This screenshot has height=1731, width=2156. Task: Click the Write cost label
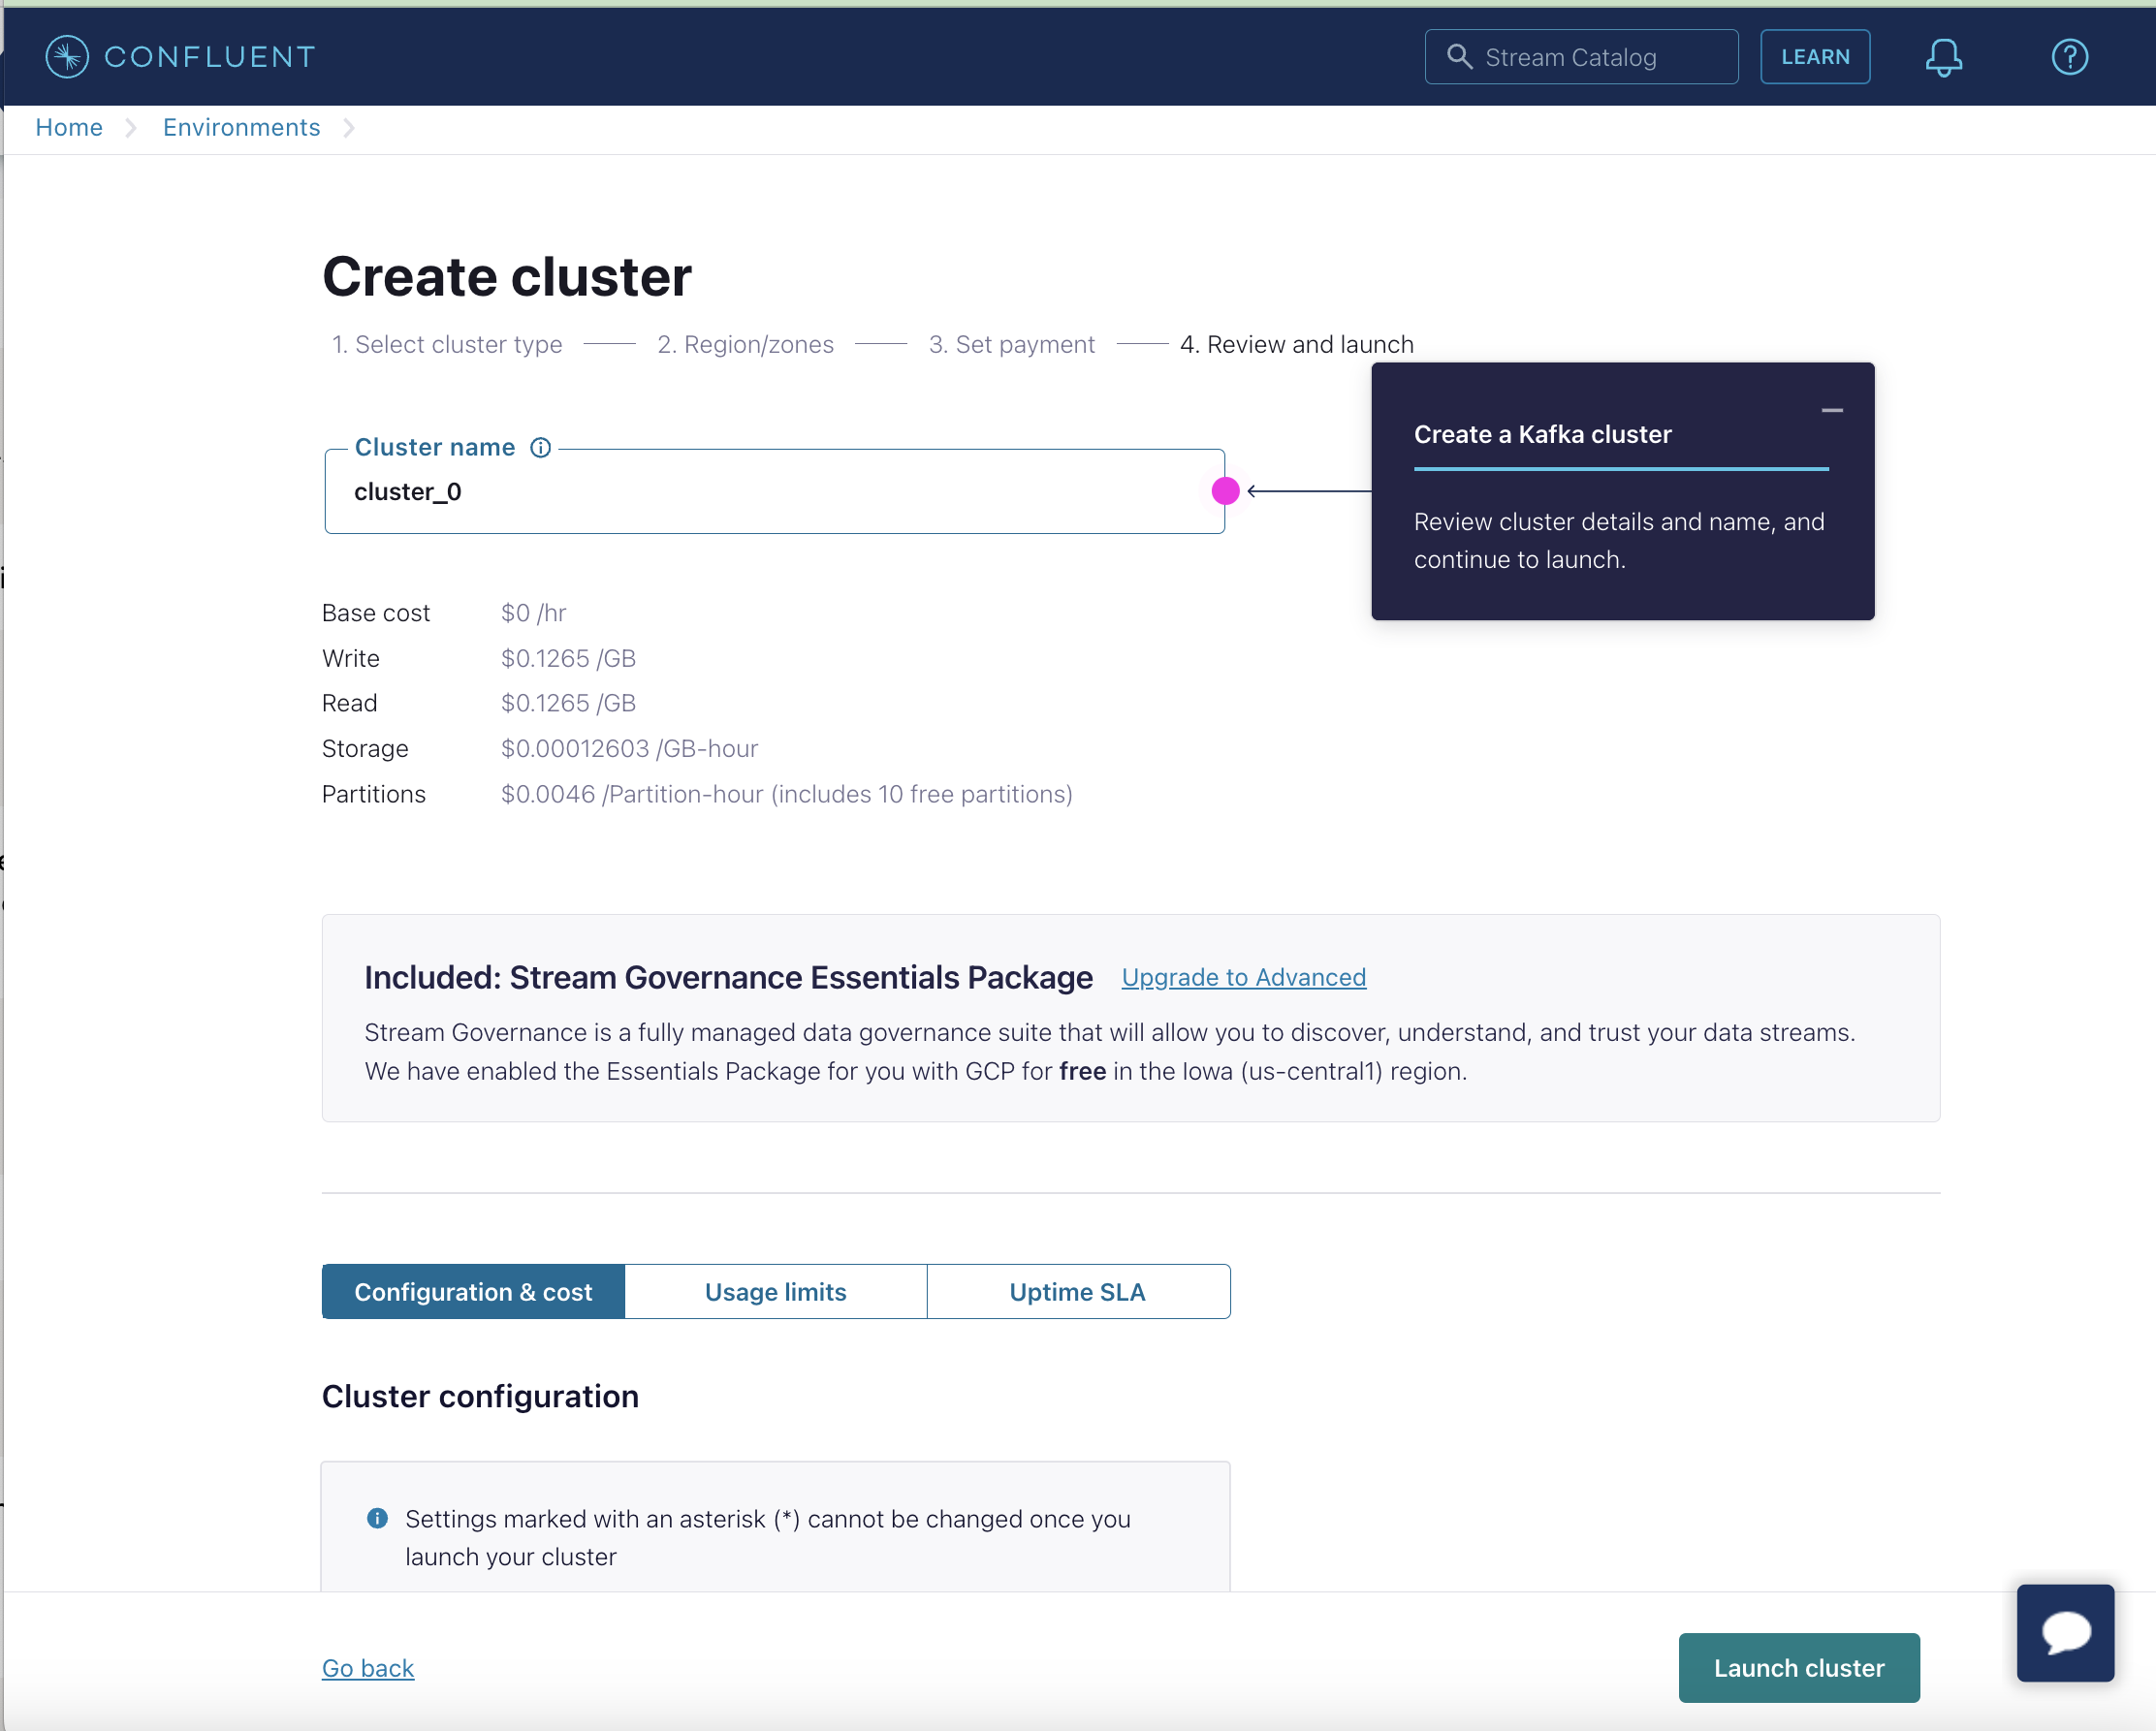[351, 658]
